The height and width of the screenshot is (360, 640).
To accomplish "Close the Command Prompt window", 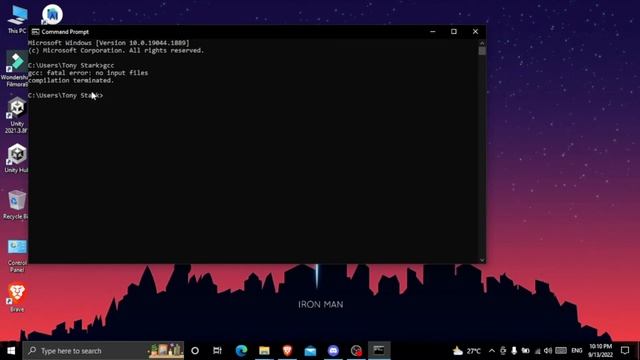I will coord(475,31).
